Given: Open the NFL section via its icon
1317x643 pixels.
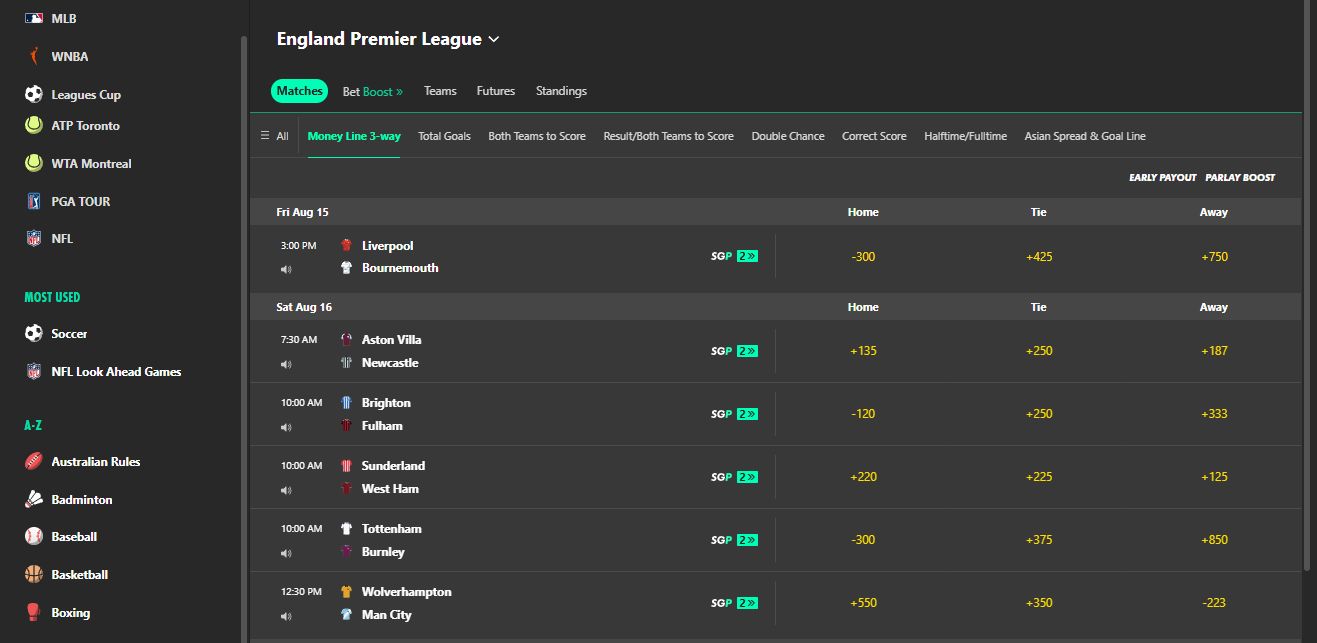Looking at the screenshot, I should pos(32,238).
